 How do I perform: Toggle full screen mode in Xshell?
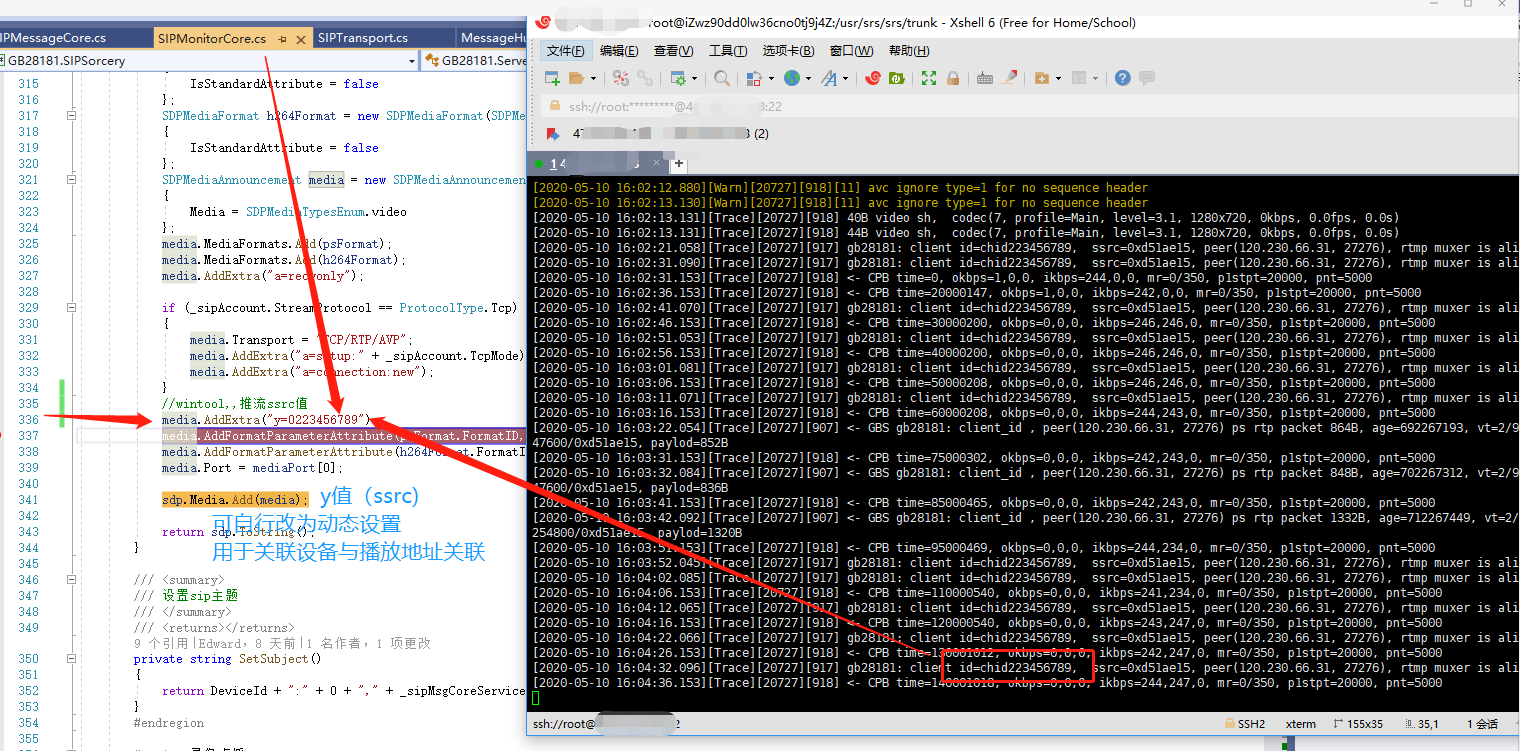click(x=927, y=78)
